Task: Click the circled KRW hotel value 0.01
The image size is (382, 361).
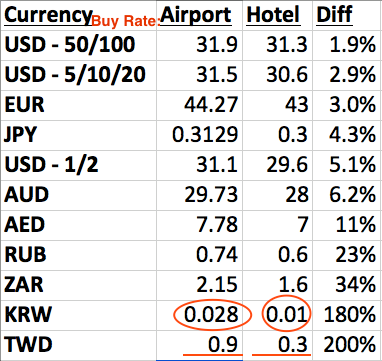Action: [286, 315]
